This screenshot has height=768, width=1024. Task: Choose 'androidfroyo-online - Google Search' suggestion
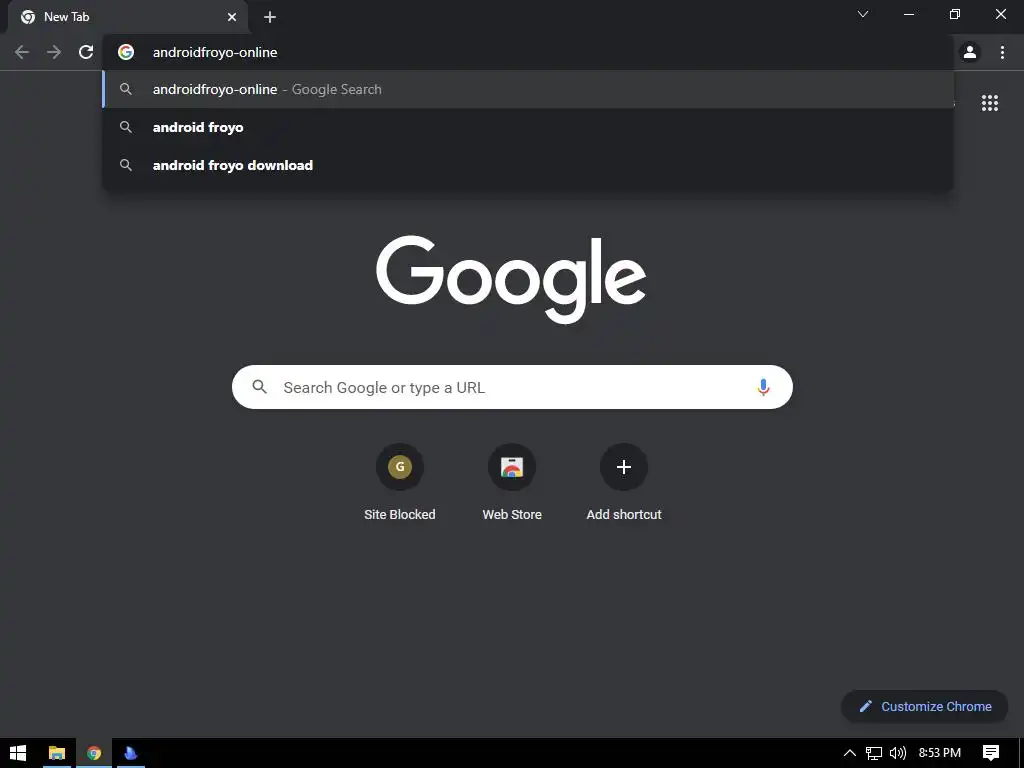coord(528,89)
